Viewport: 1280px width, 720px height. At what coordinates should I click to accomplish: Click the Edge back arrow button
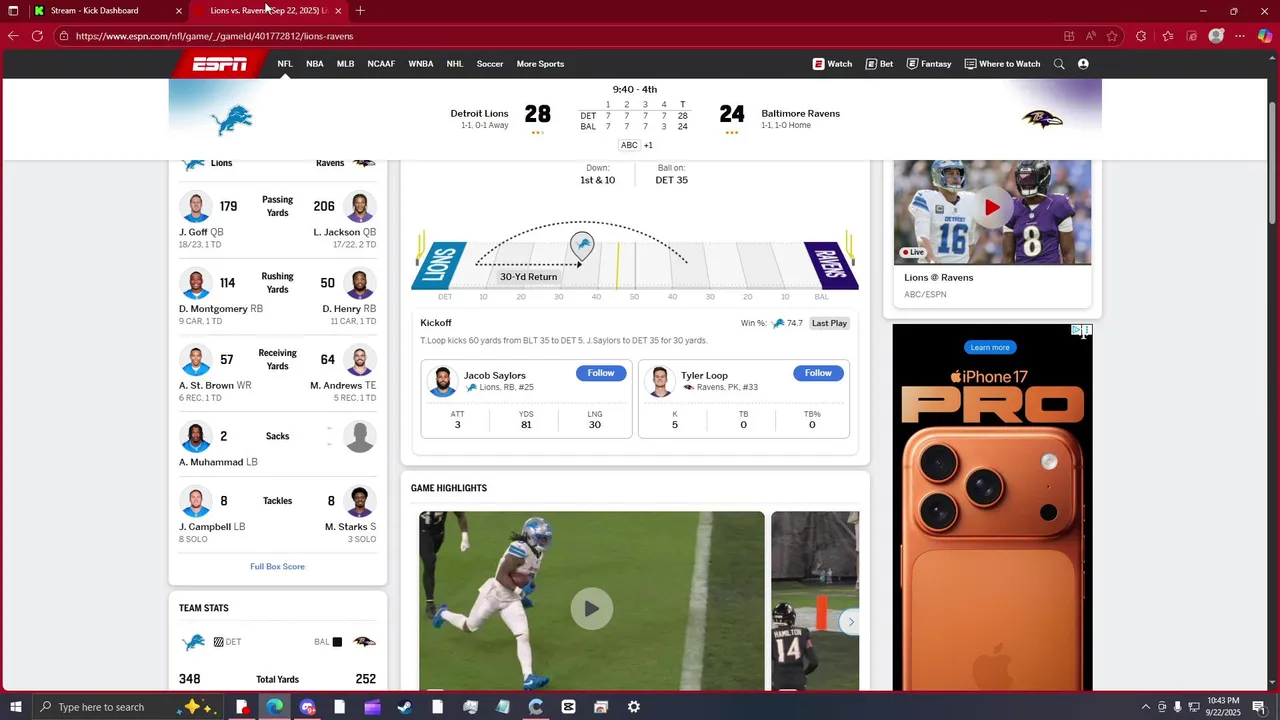coord(13,36)
